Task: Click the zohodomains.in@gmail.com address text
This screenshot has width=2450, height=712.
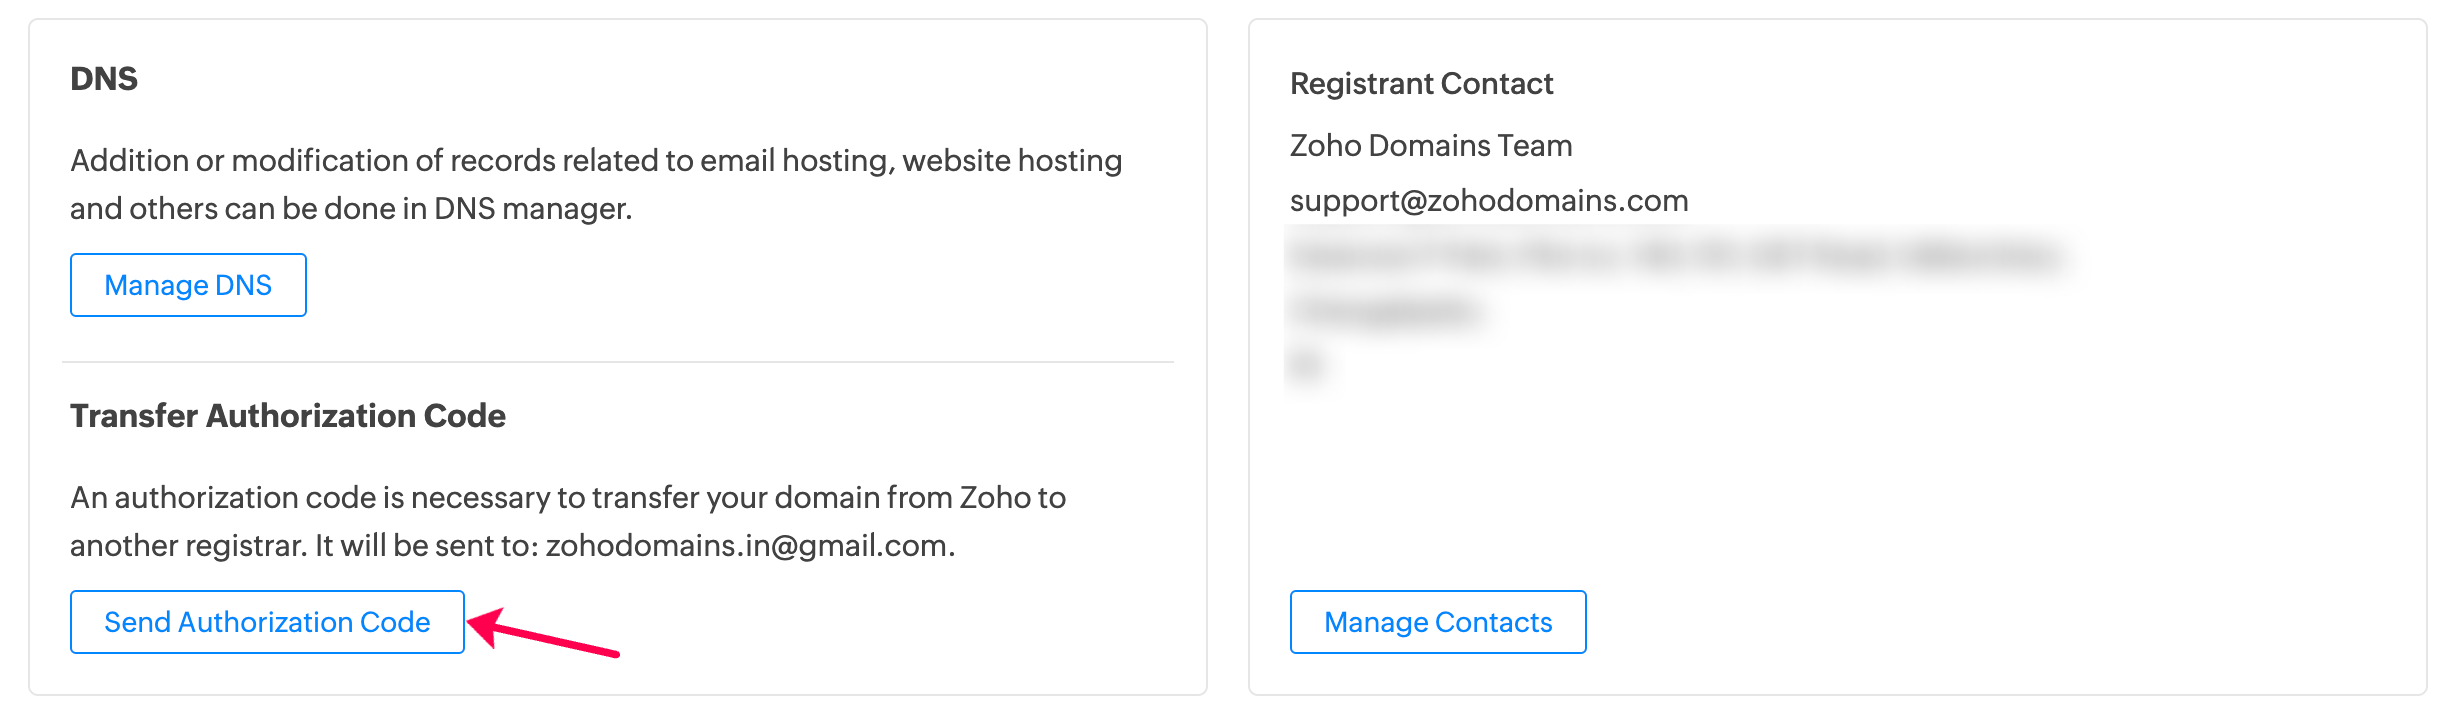Action: [x=747, y=546]
